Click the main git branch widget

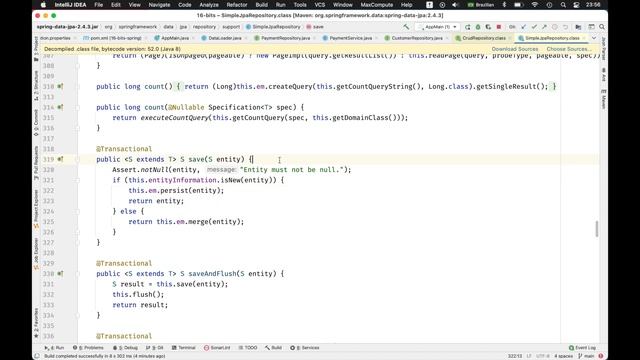coord(586,356)
